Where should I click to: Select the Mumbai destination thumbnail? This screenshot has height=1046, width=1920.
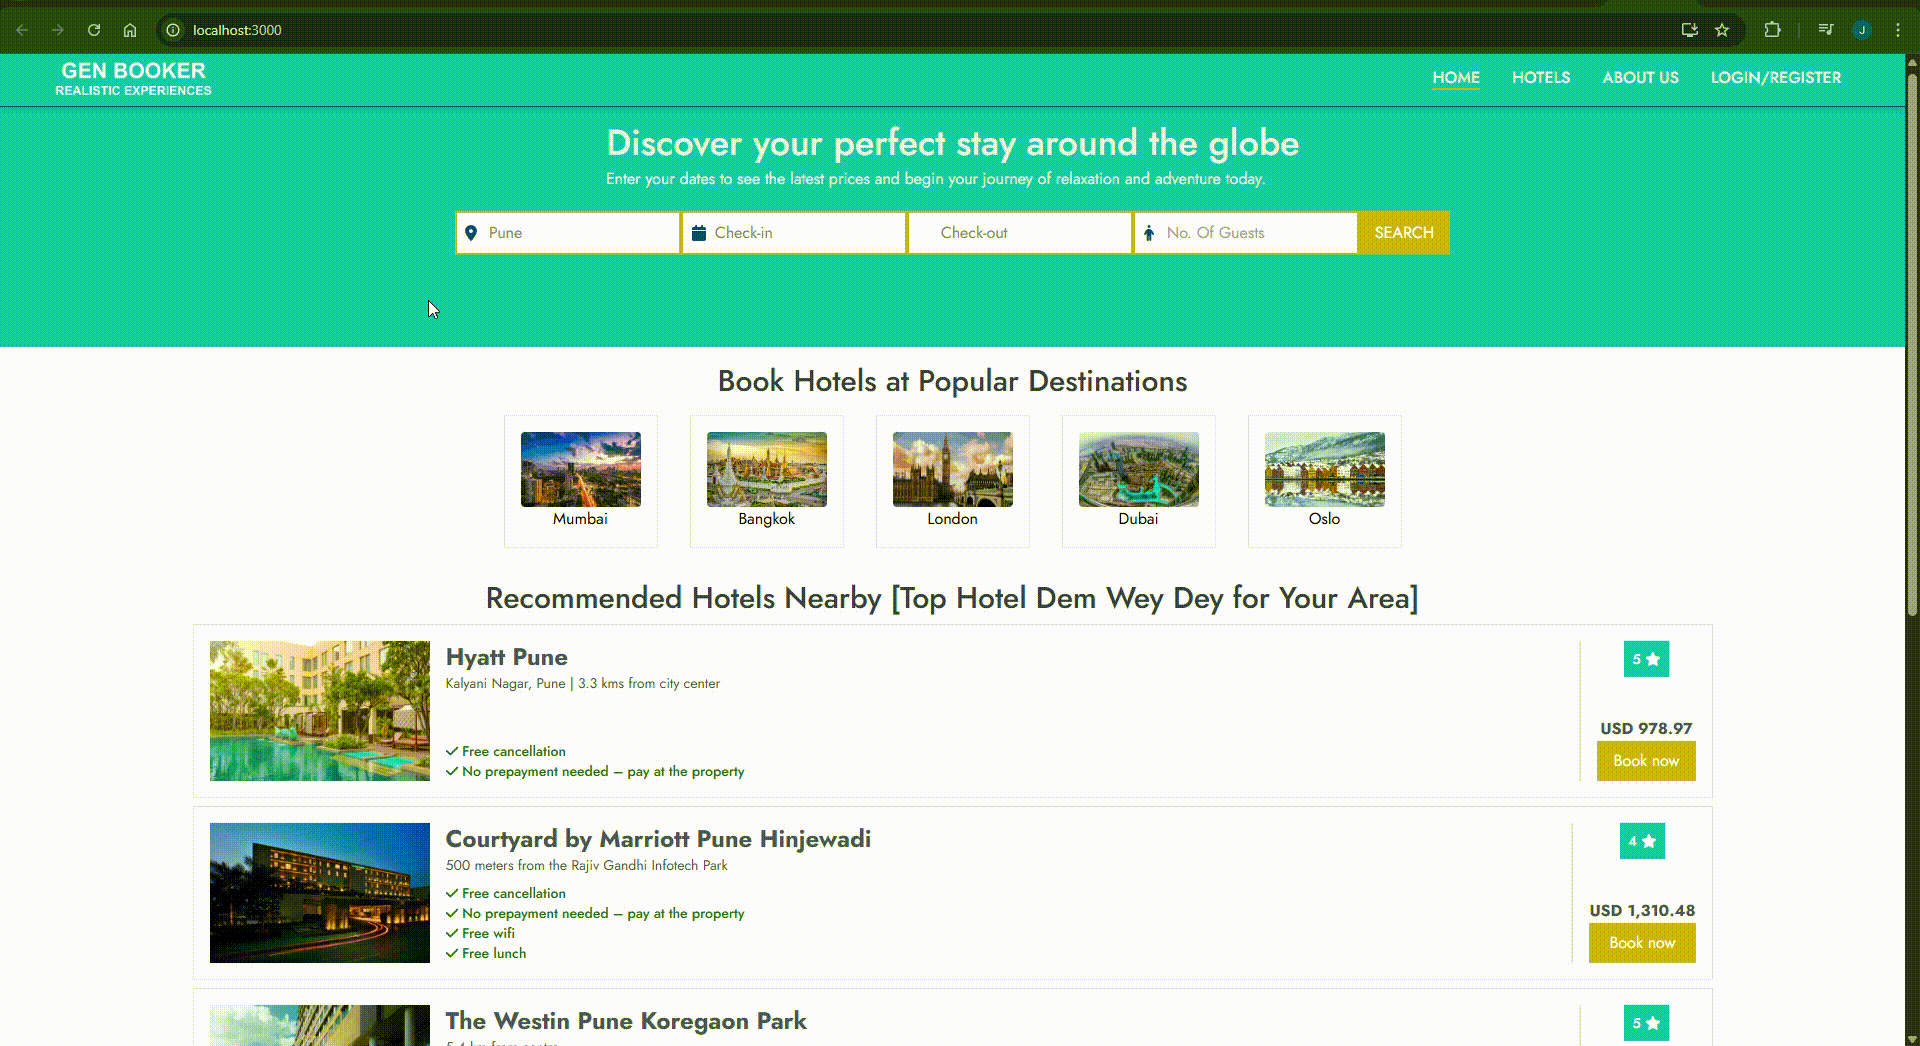point(581,469)
